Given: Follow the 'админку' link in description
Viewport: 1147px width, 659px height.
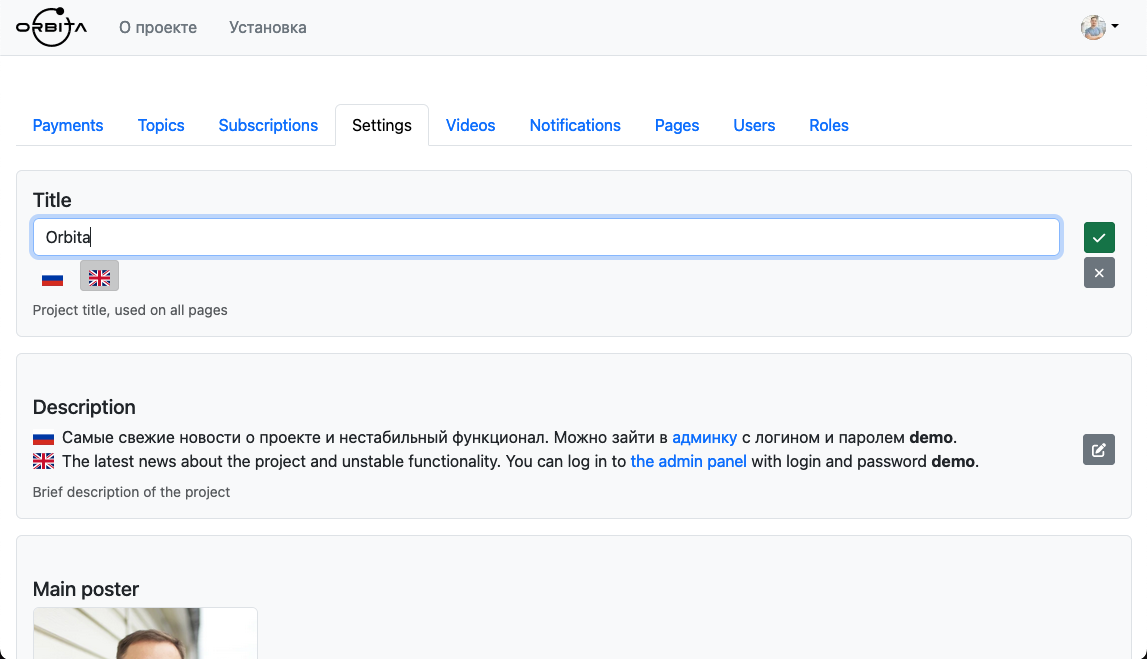Looking at the screenshot, I should point(704,437).
